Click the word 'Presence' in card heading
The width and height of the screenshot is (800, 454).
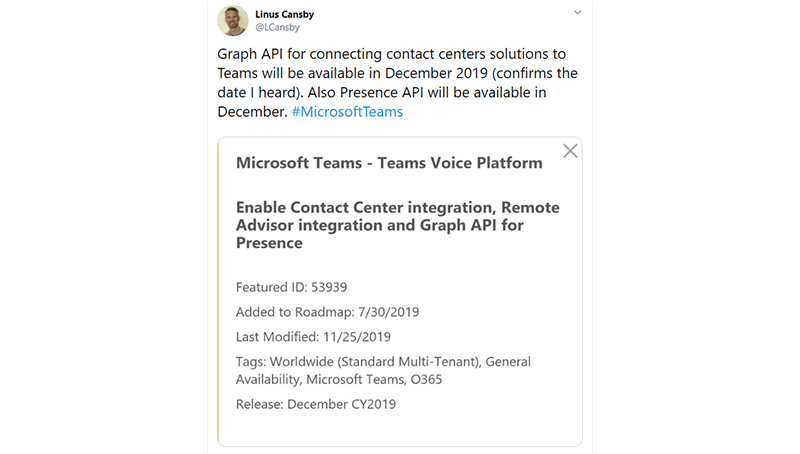[269, 243]
